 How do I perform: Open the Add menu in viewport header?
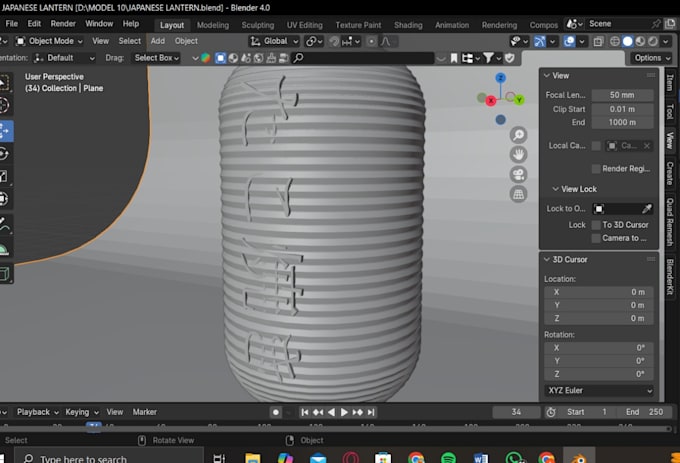[158, 41]
